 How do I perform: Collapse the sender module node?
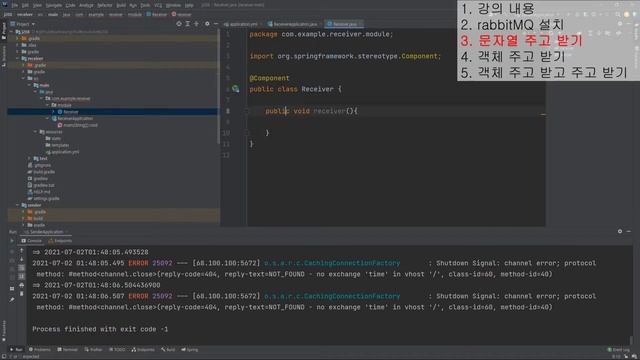pyautogui.click(x=17, y=205)
